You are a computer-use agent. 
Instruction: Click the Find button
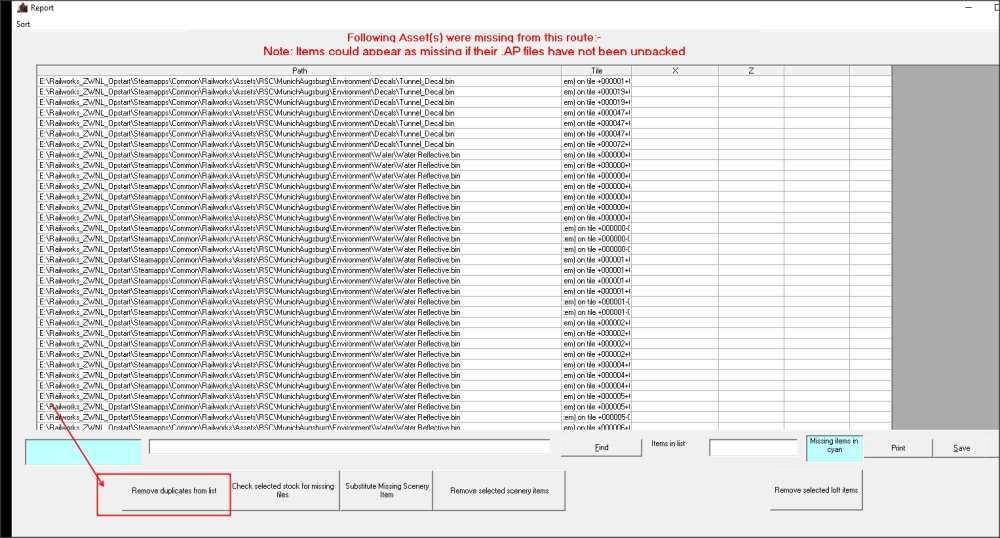[x=600, y=448]
